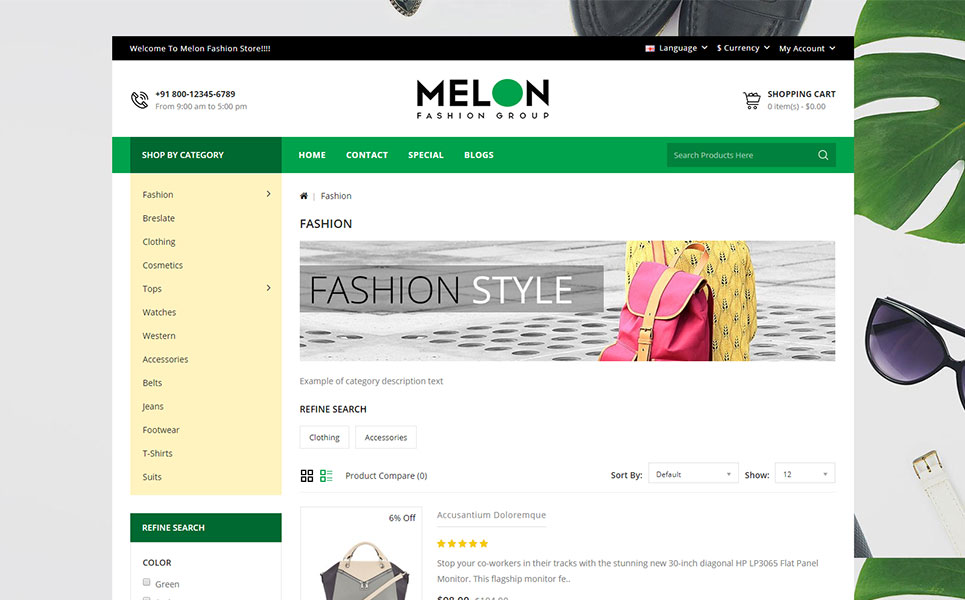Screen dimensions: 965x600
Task: Switch to grid view
Action: coord(307,476)
